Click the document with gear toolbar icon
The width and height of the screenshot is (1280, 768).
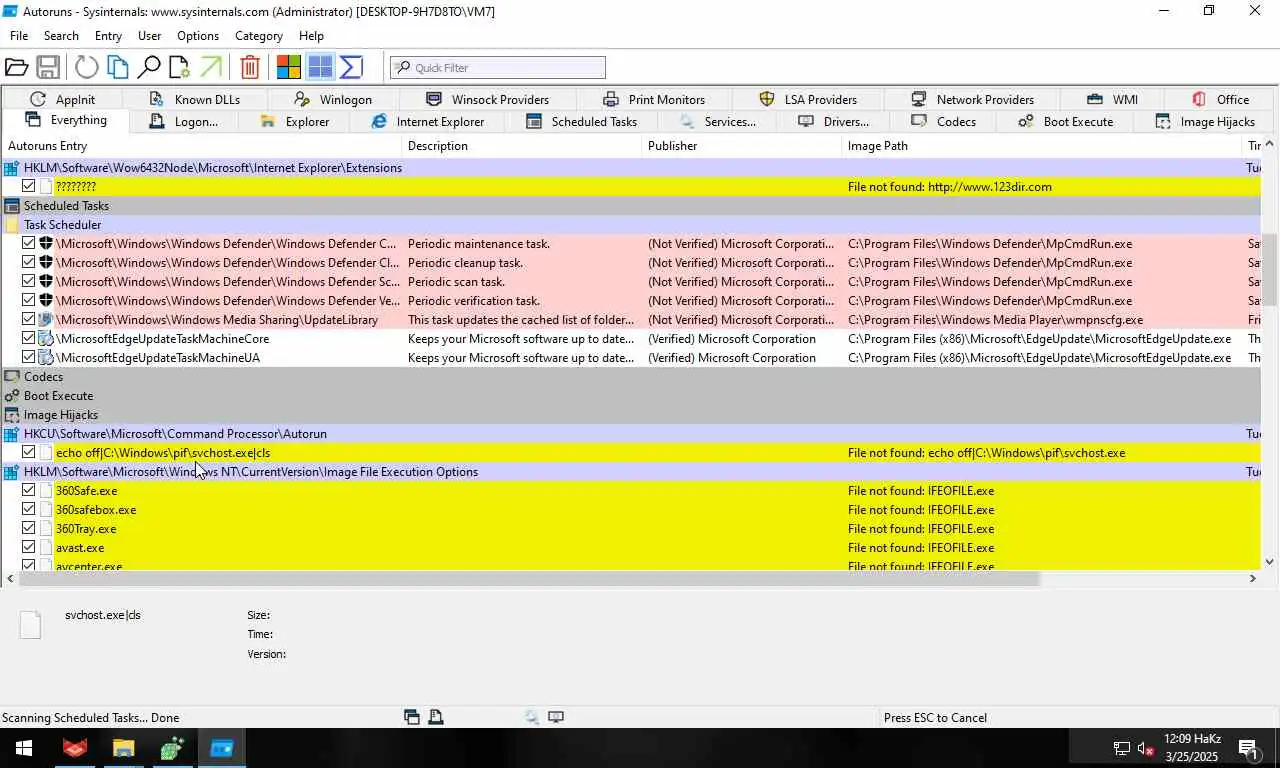(x=179, y=67)
